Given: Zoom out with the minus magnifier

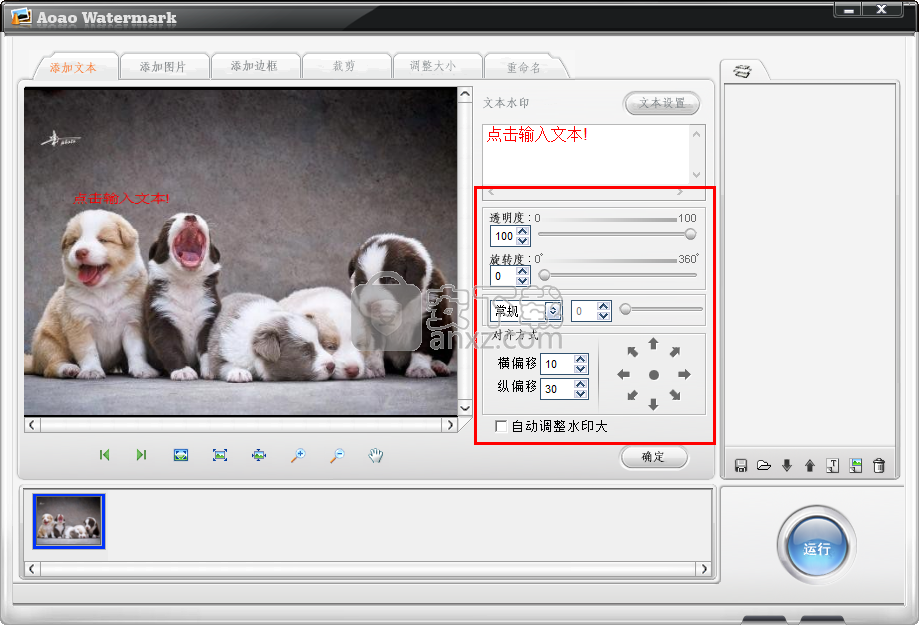Looking at the screenshot, I should pos(337,455).
